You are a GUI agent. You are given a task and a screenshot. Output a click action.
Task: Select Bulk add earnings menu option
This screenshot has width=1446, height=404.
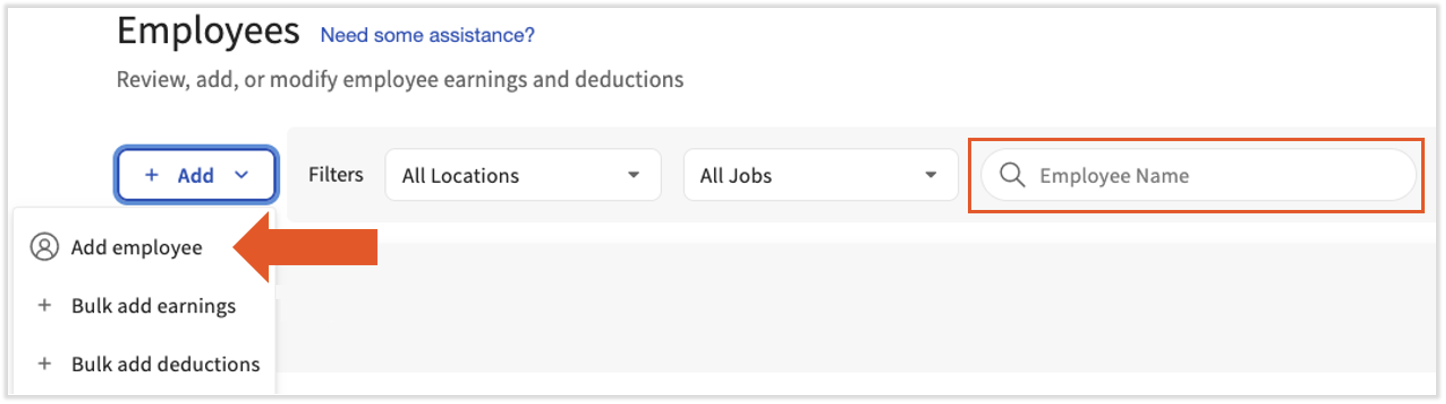pos(153,306)
